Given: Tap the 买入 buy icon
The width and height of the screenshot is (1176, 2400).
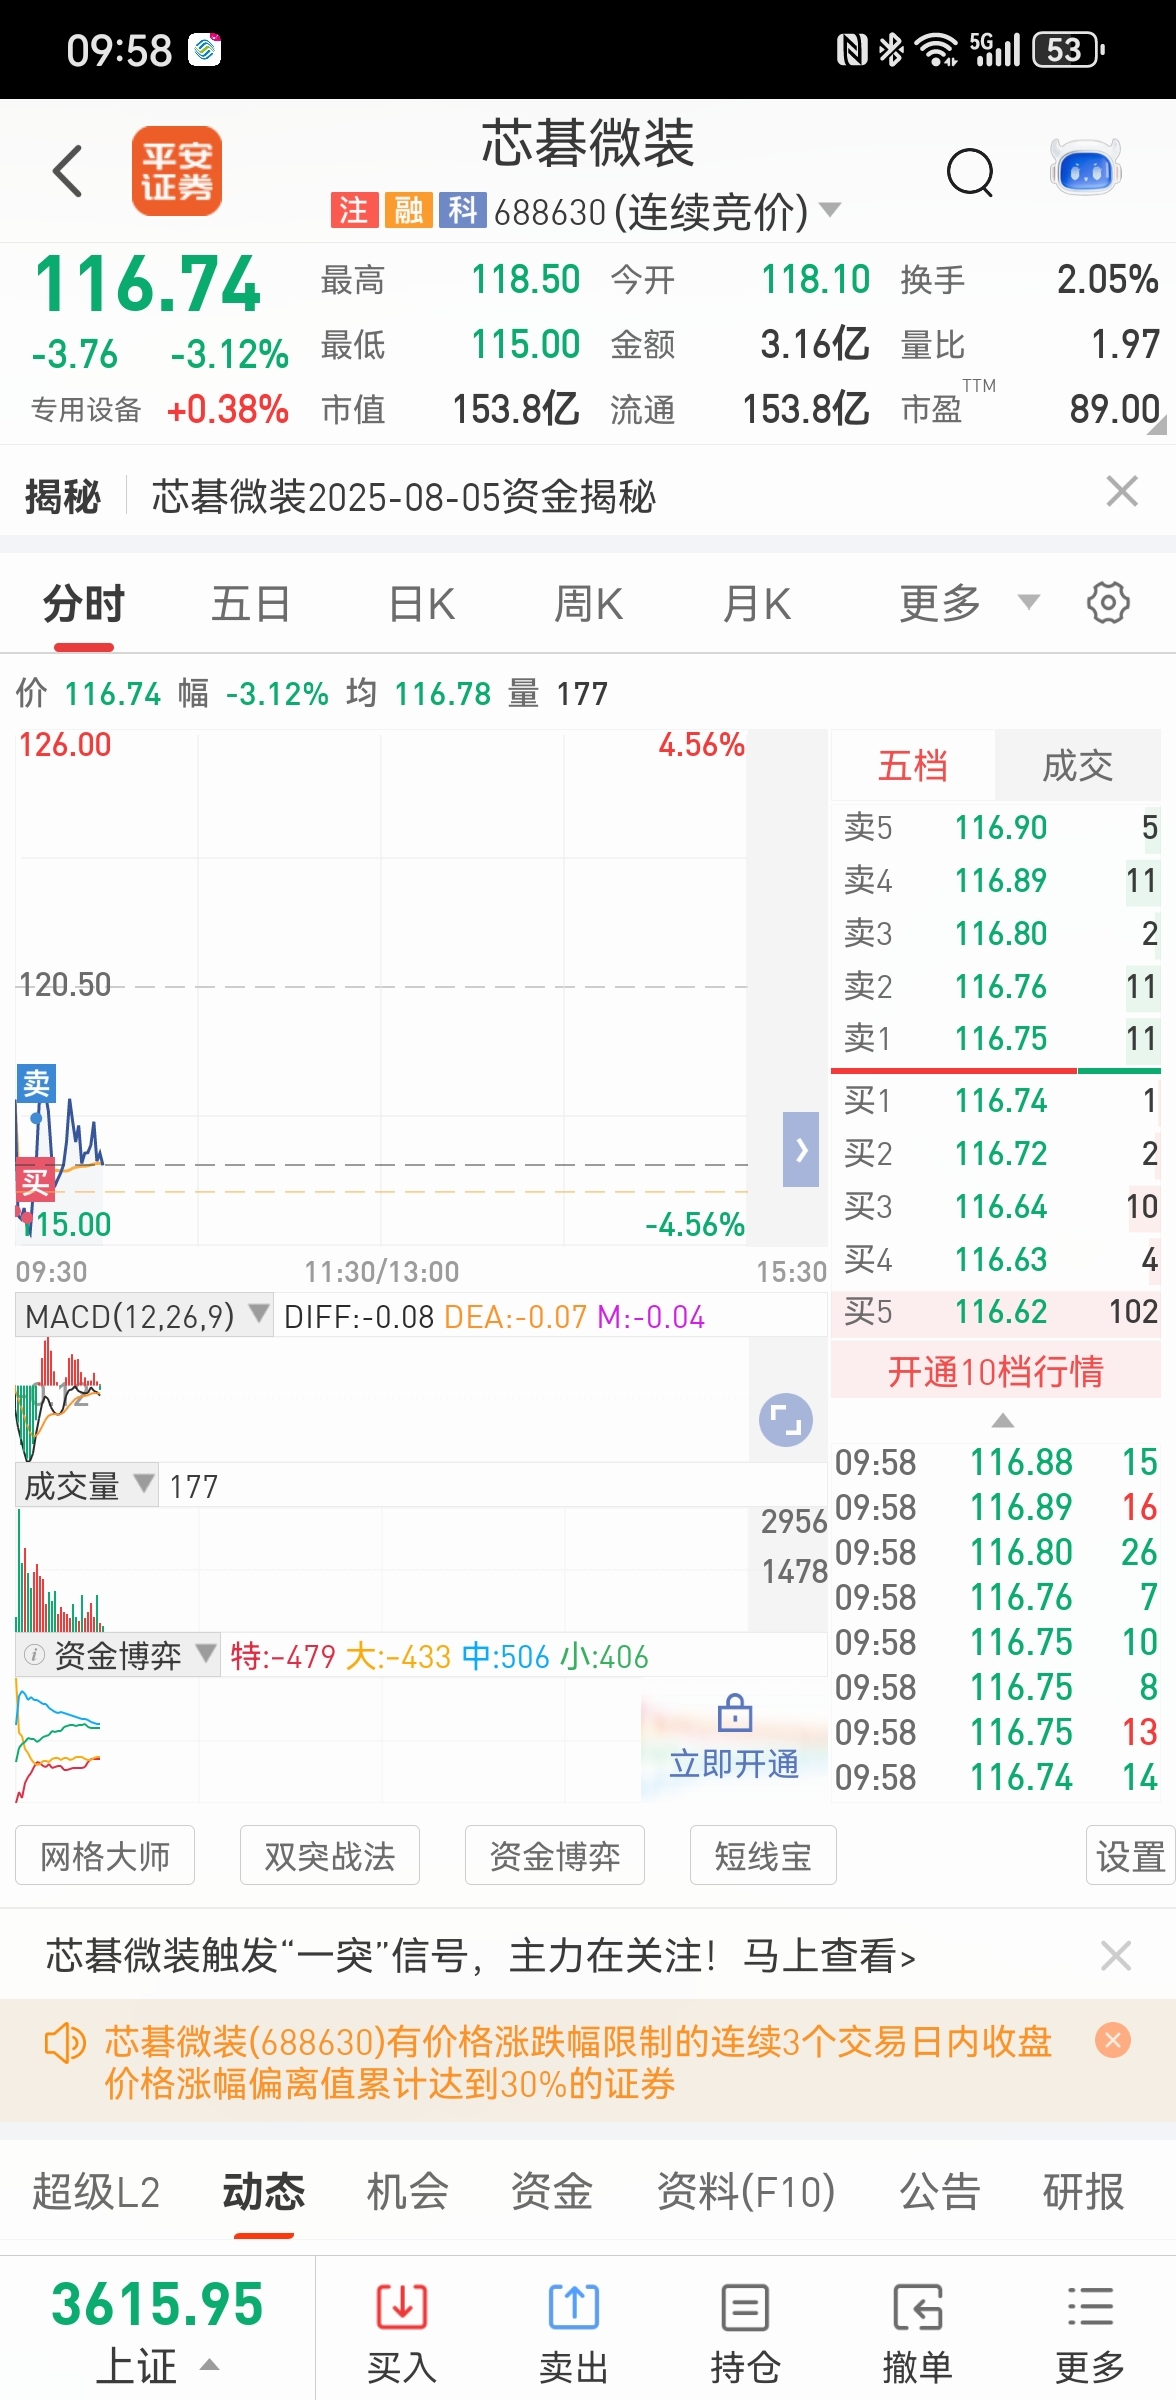Looking at the screenshot, I should [402, 2308].
